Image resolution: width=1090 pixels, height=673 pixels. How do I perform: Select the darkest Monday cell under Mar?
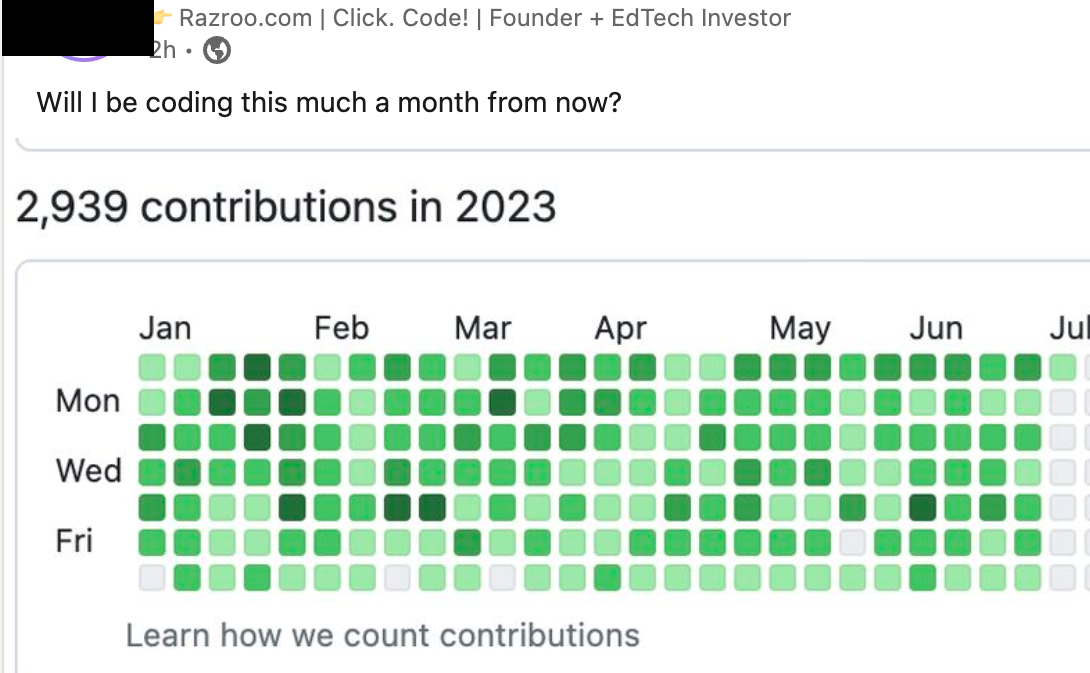coord(502,402)
